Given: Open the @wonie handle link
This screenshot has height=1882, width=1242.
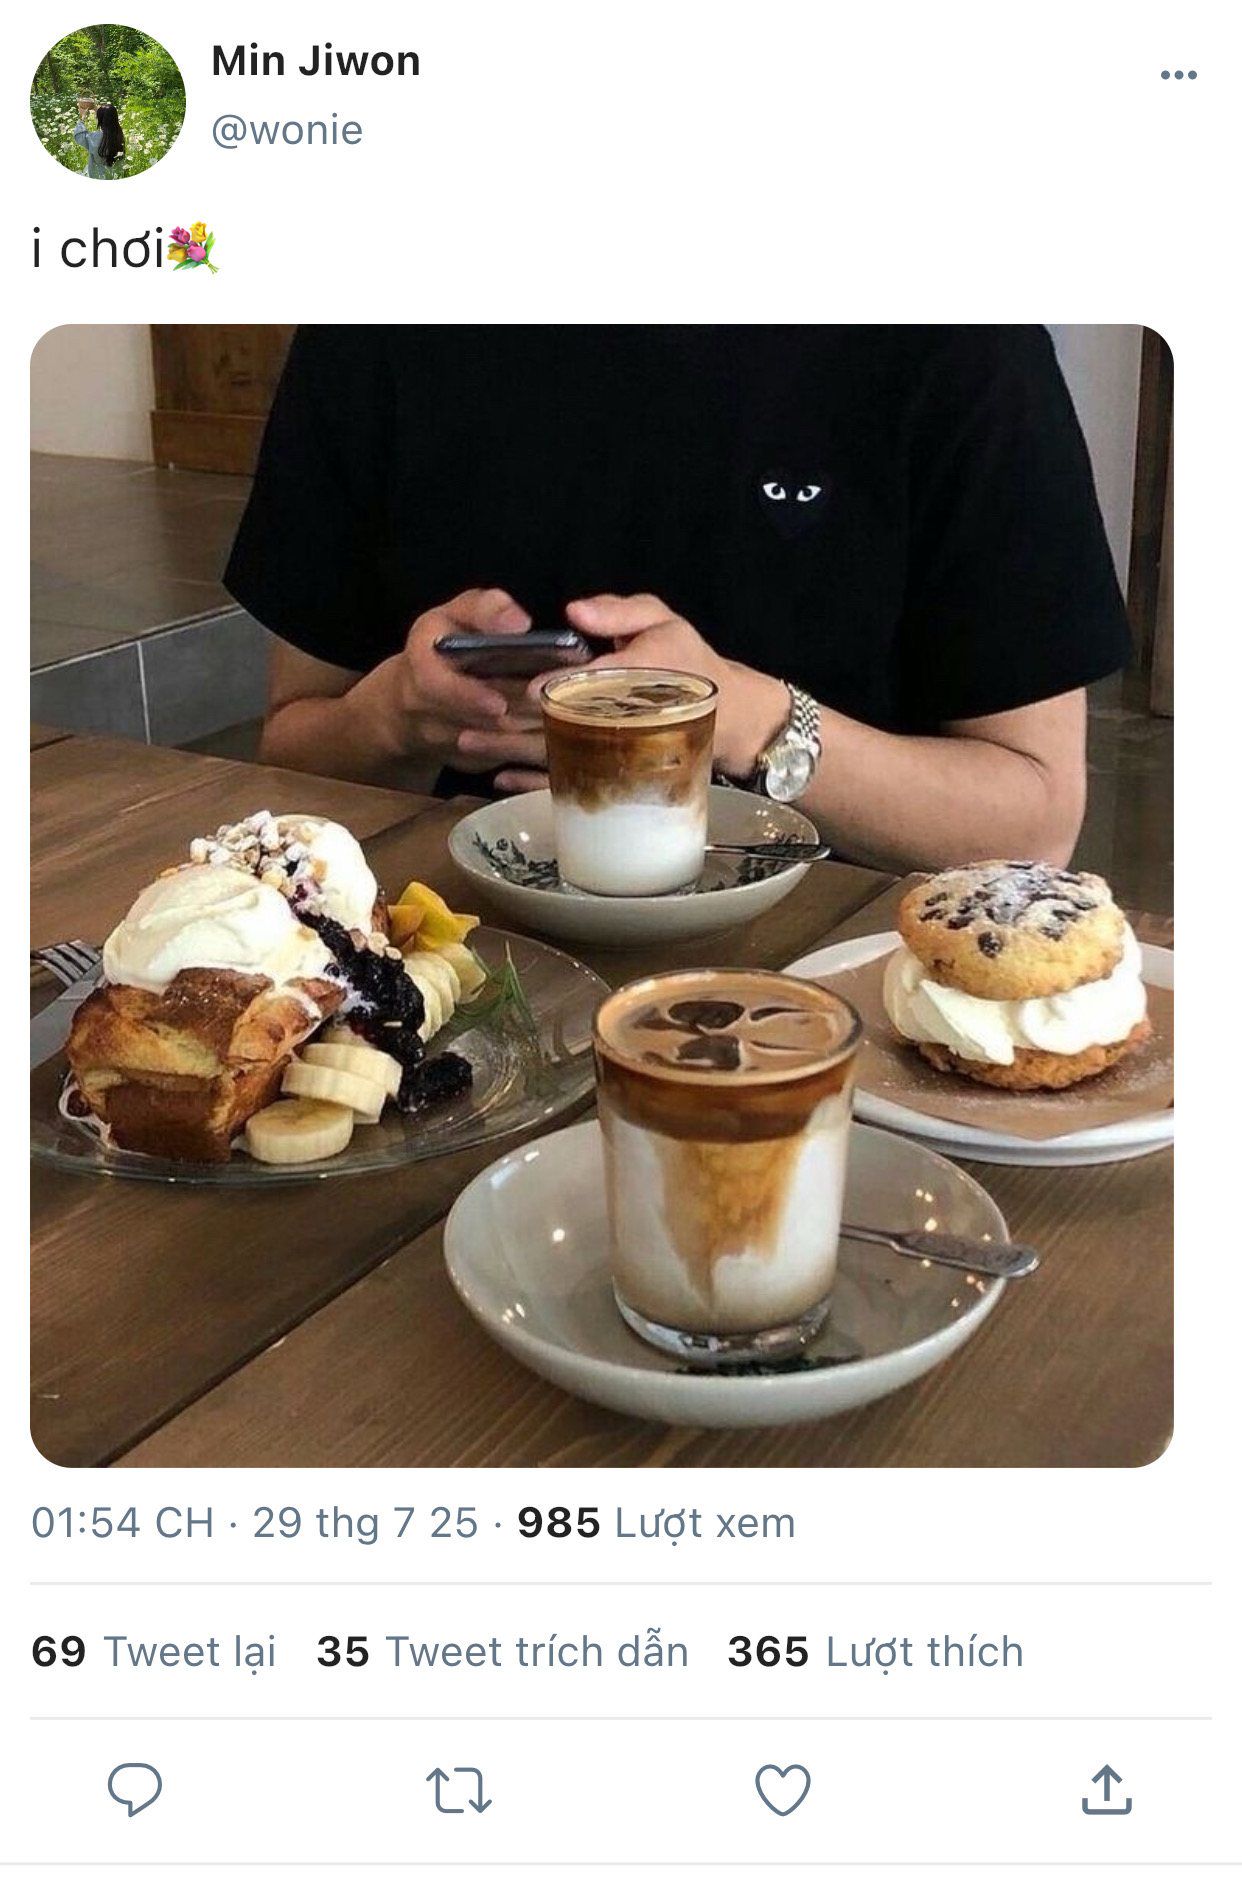Looking at the screenshot, I should tap(287, 130).
